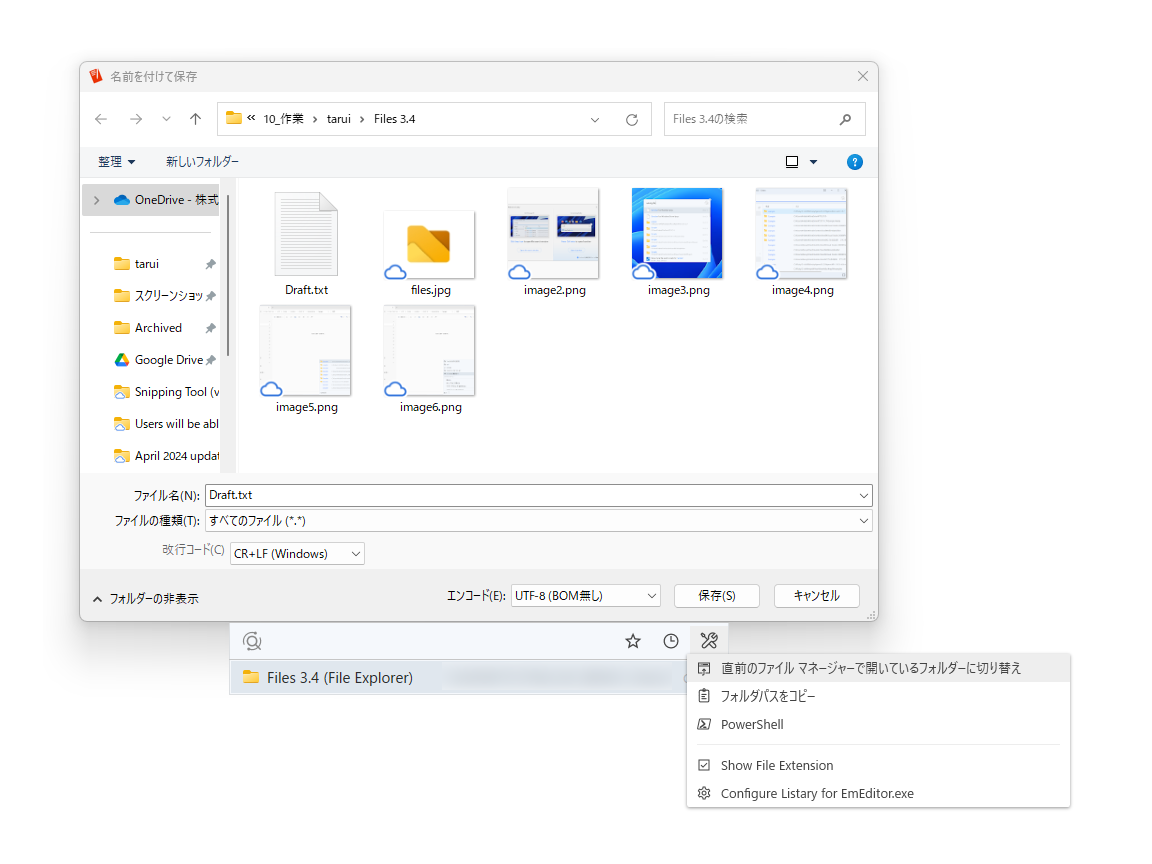Click the clipboard icon for folder path copy
Image resolution: width=1152 pixels, height=864 pixels.
click(704, 696)
